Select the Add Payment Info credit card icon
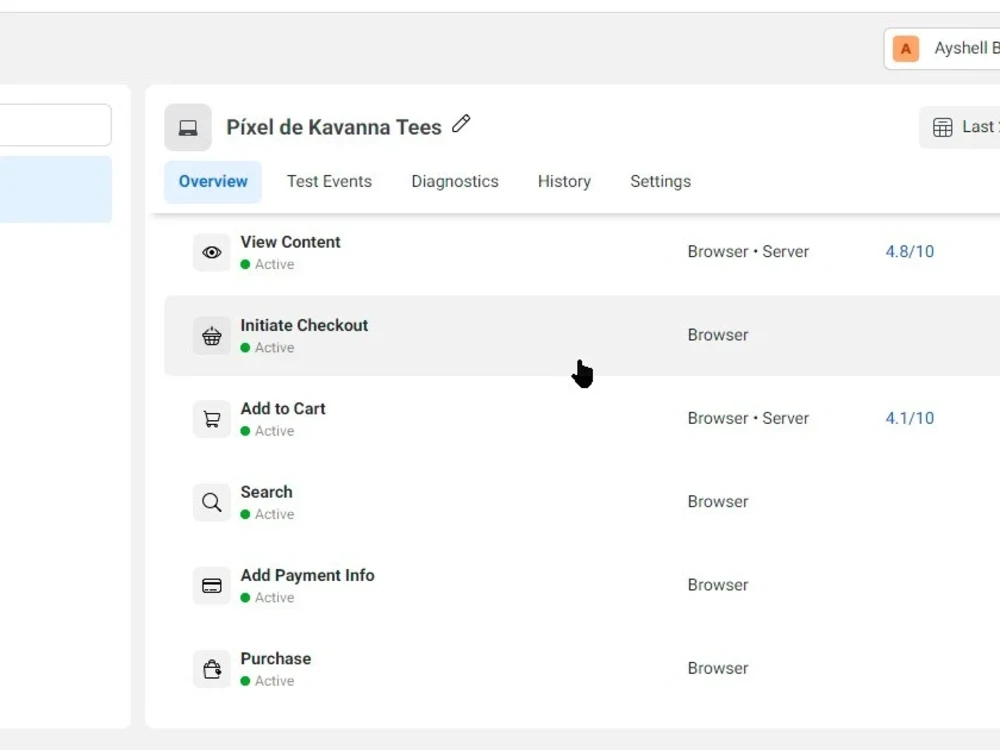This screenshot has height=750, width=1000. click(x=211, y=585)
